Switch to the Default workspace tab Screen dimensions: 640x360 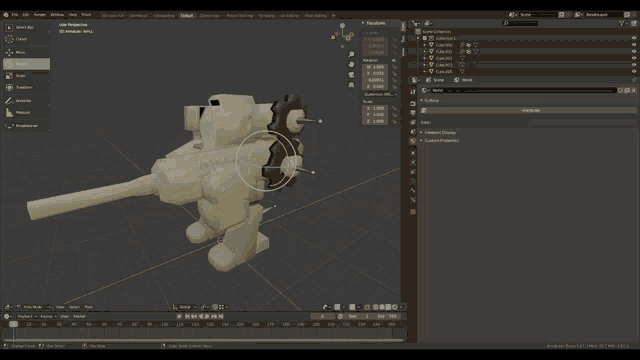(187, 16)
